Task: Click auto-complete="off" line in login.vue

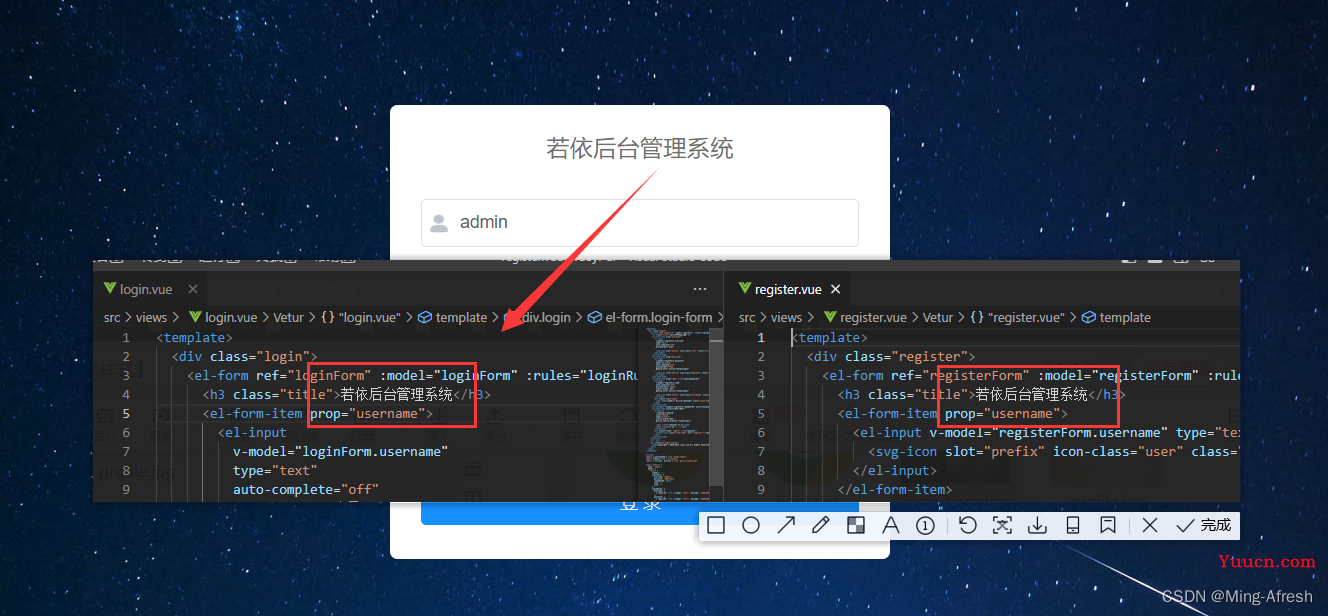Action: (x=306, y=489)
